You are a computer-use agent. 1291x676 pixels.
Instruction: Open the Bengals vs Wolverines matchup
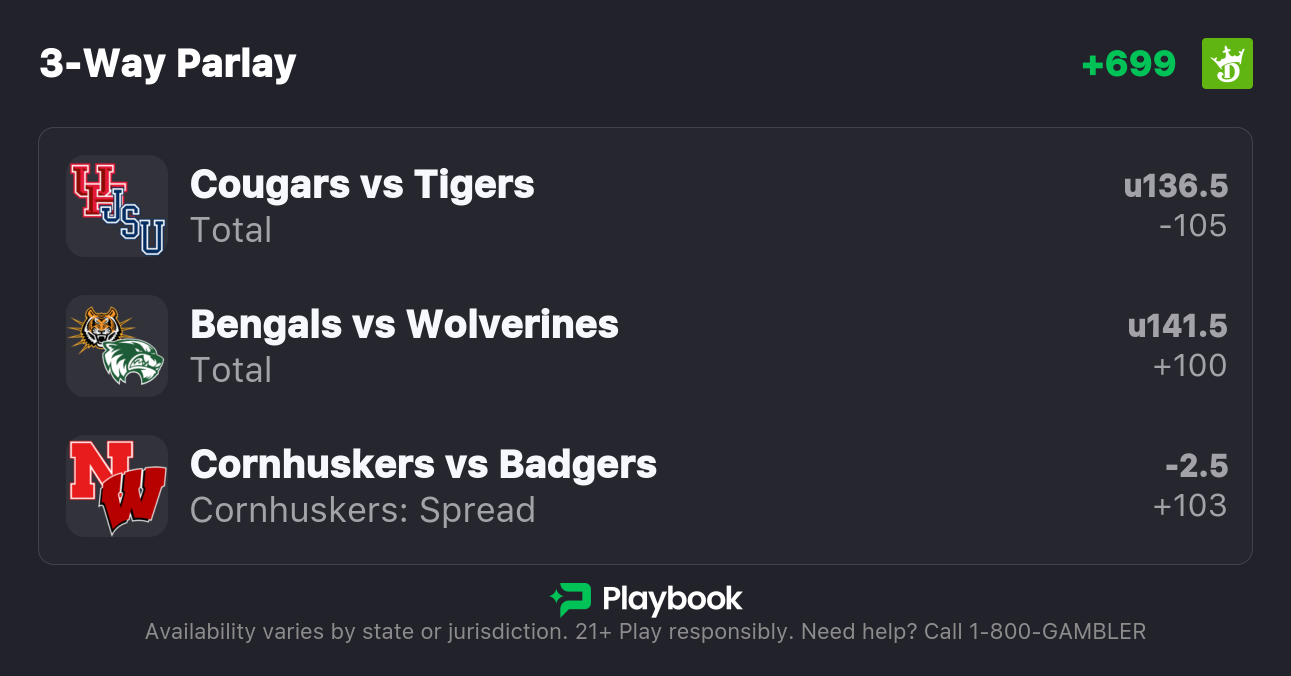coord(404,325)
